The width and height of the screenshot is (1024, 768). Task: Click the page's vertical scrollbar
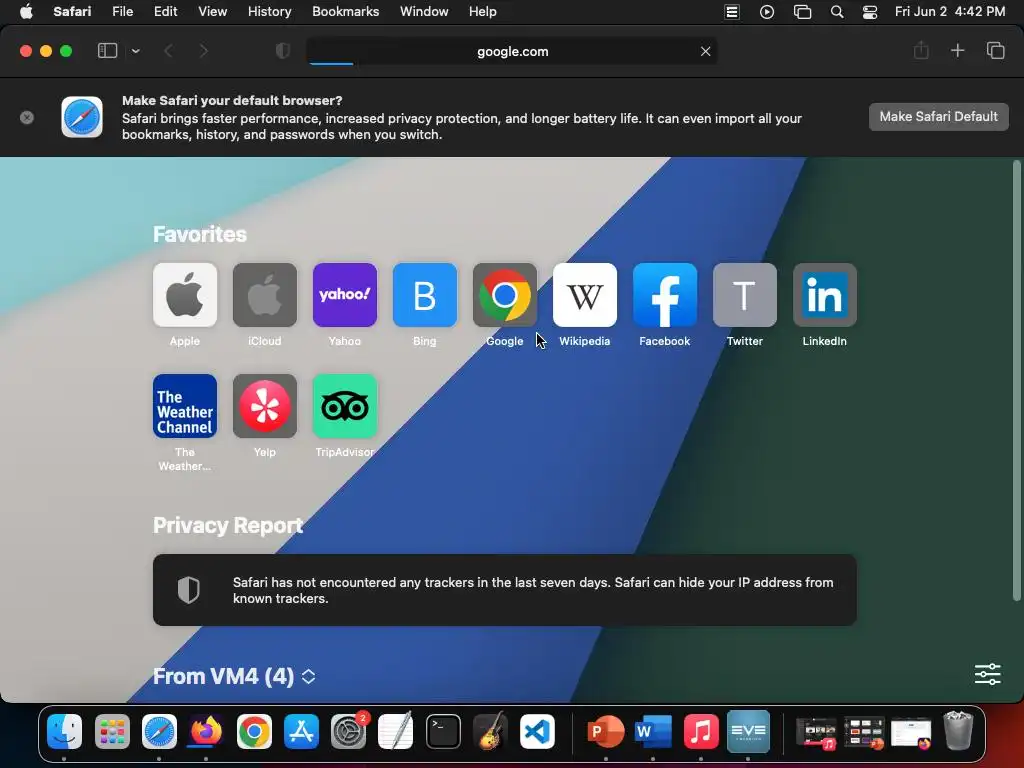[1016, 380]
